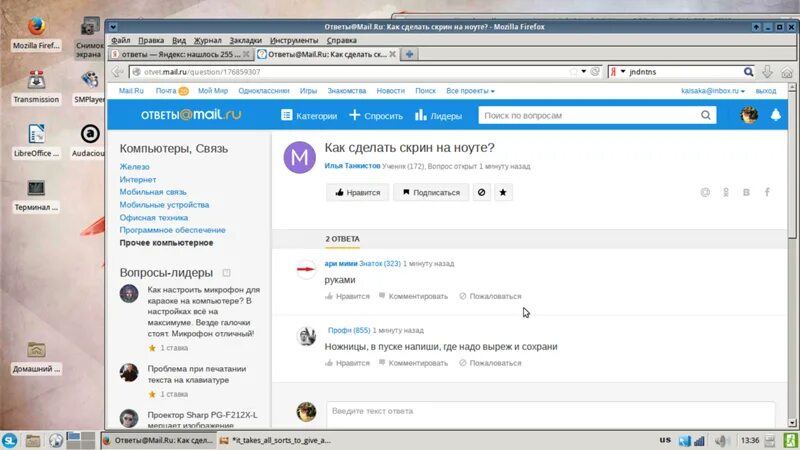Click the search magnifier in Поиск по вопросам
800x450 pixels.
[706, 115]
